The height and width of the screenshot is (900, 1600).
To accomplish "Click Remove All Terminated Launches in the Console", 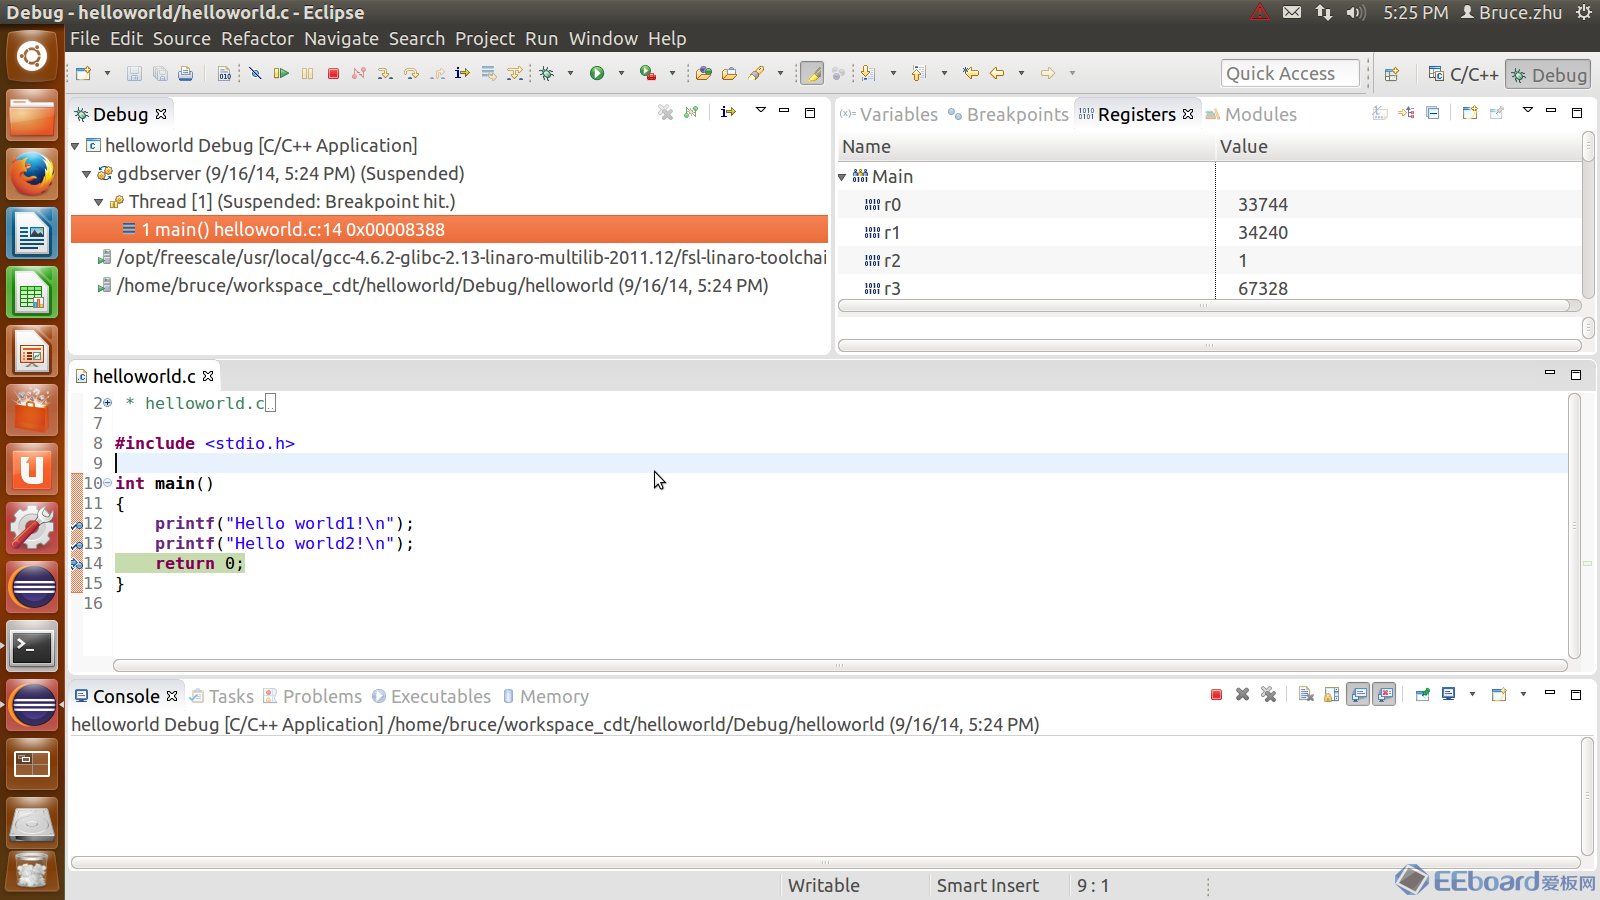I will coord(1268,694).
